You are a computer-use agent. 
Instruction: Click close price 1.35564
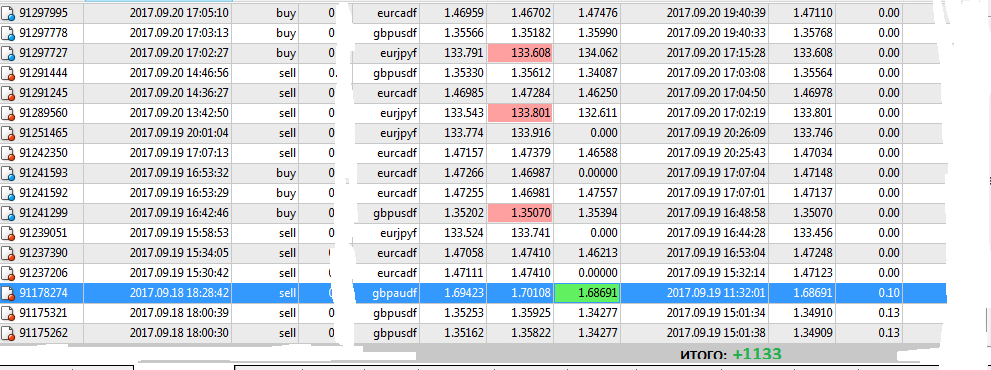(813, 73)
